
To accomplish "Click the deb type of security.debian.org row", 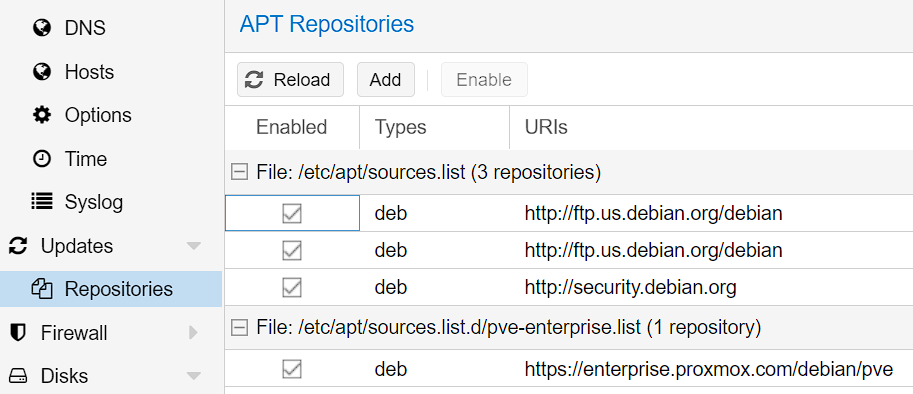I will [391, 287].
